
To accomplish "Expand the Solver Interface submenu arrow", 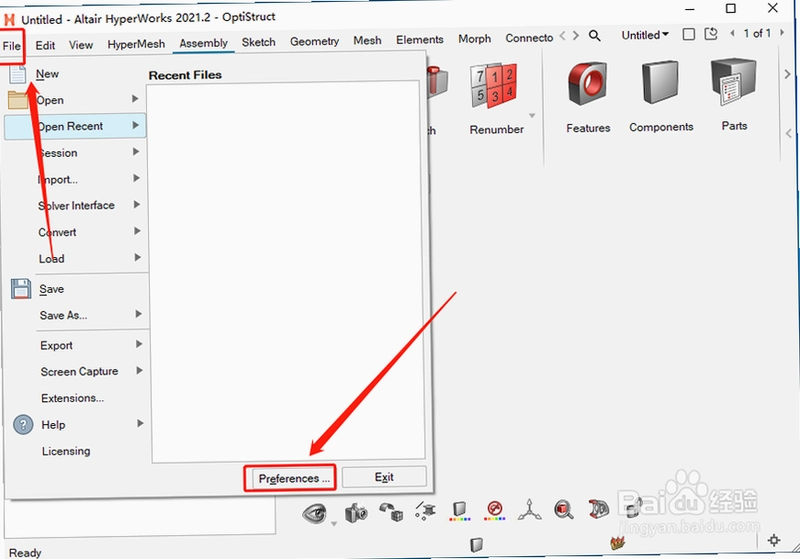I will pos(137,205).
